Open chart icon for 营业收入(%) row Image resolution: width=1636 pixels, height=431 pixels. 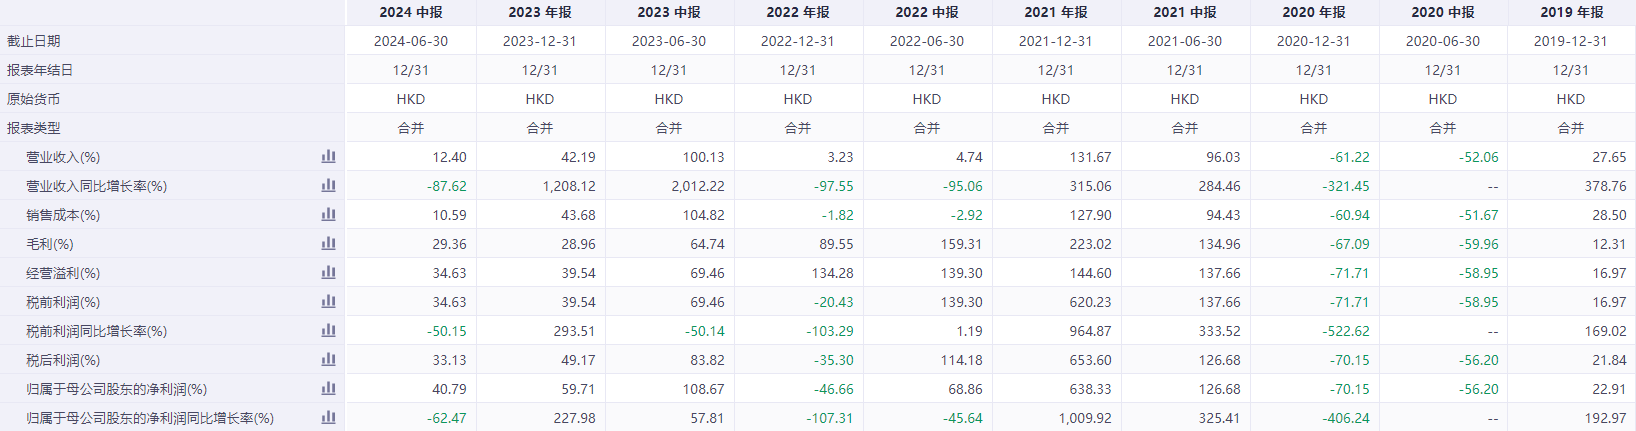[328, 157]
